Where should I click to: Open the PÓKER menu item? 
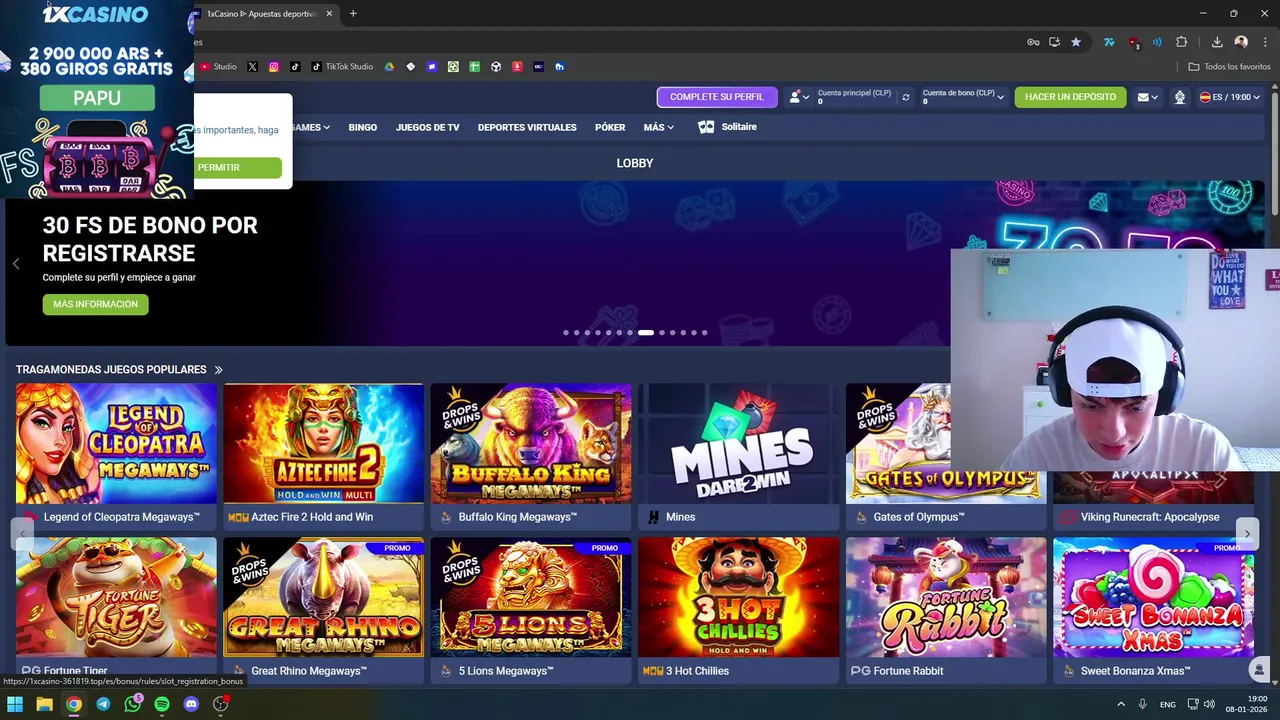pyautogui.click(x=610, y=127)
